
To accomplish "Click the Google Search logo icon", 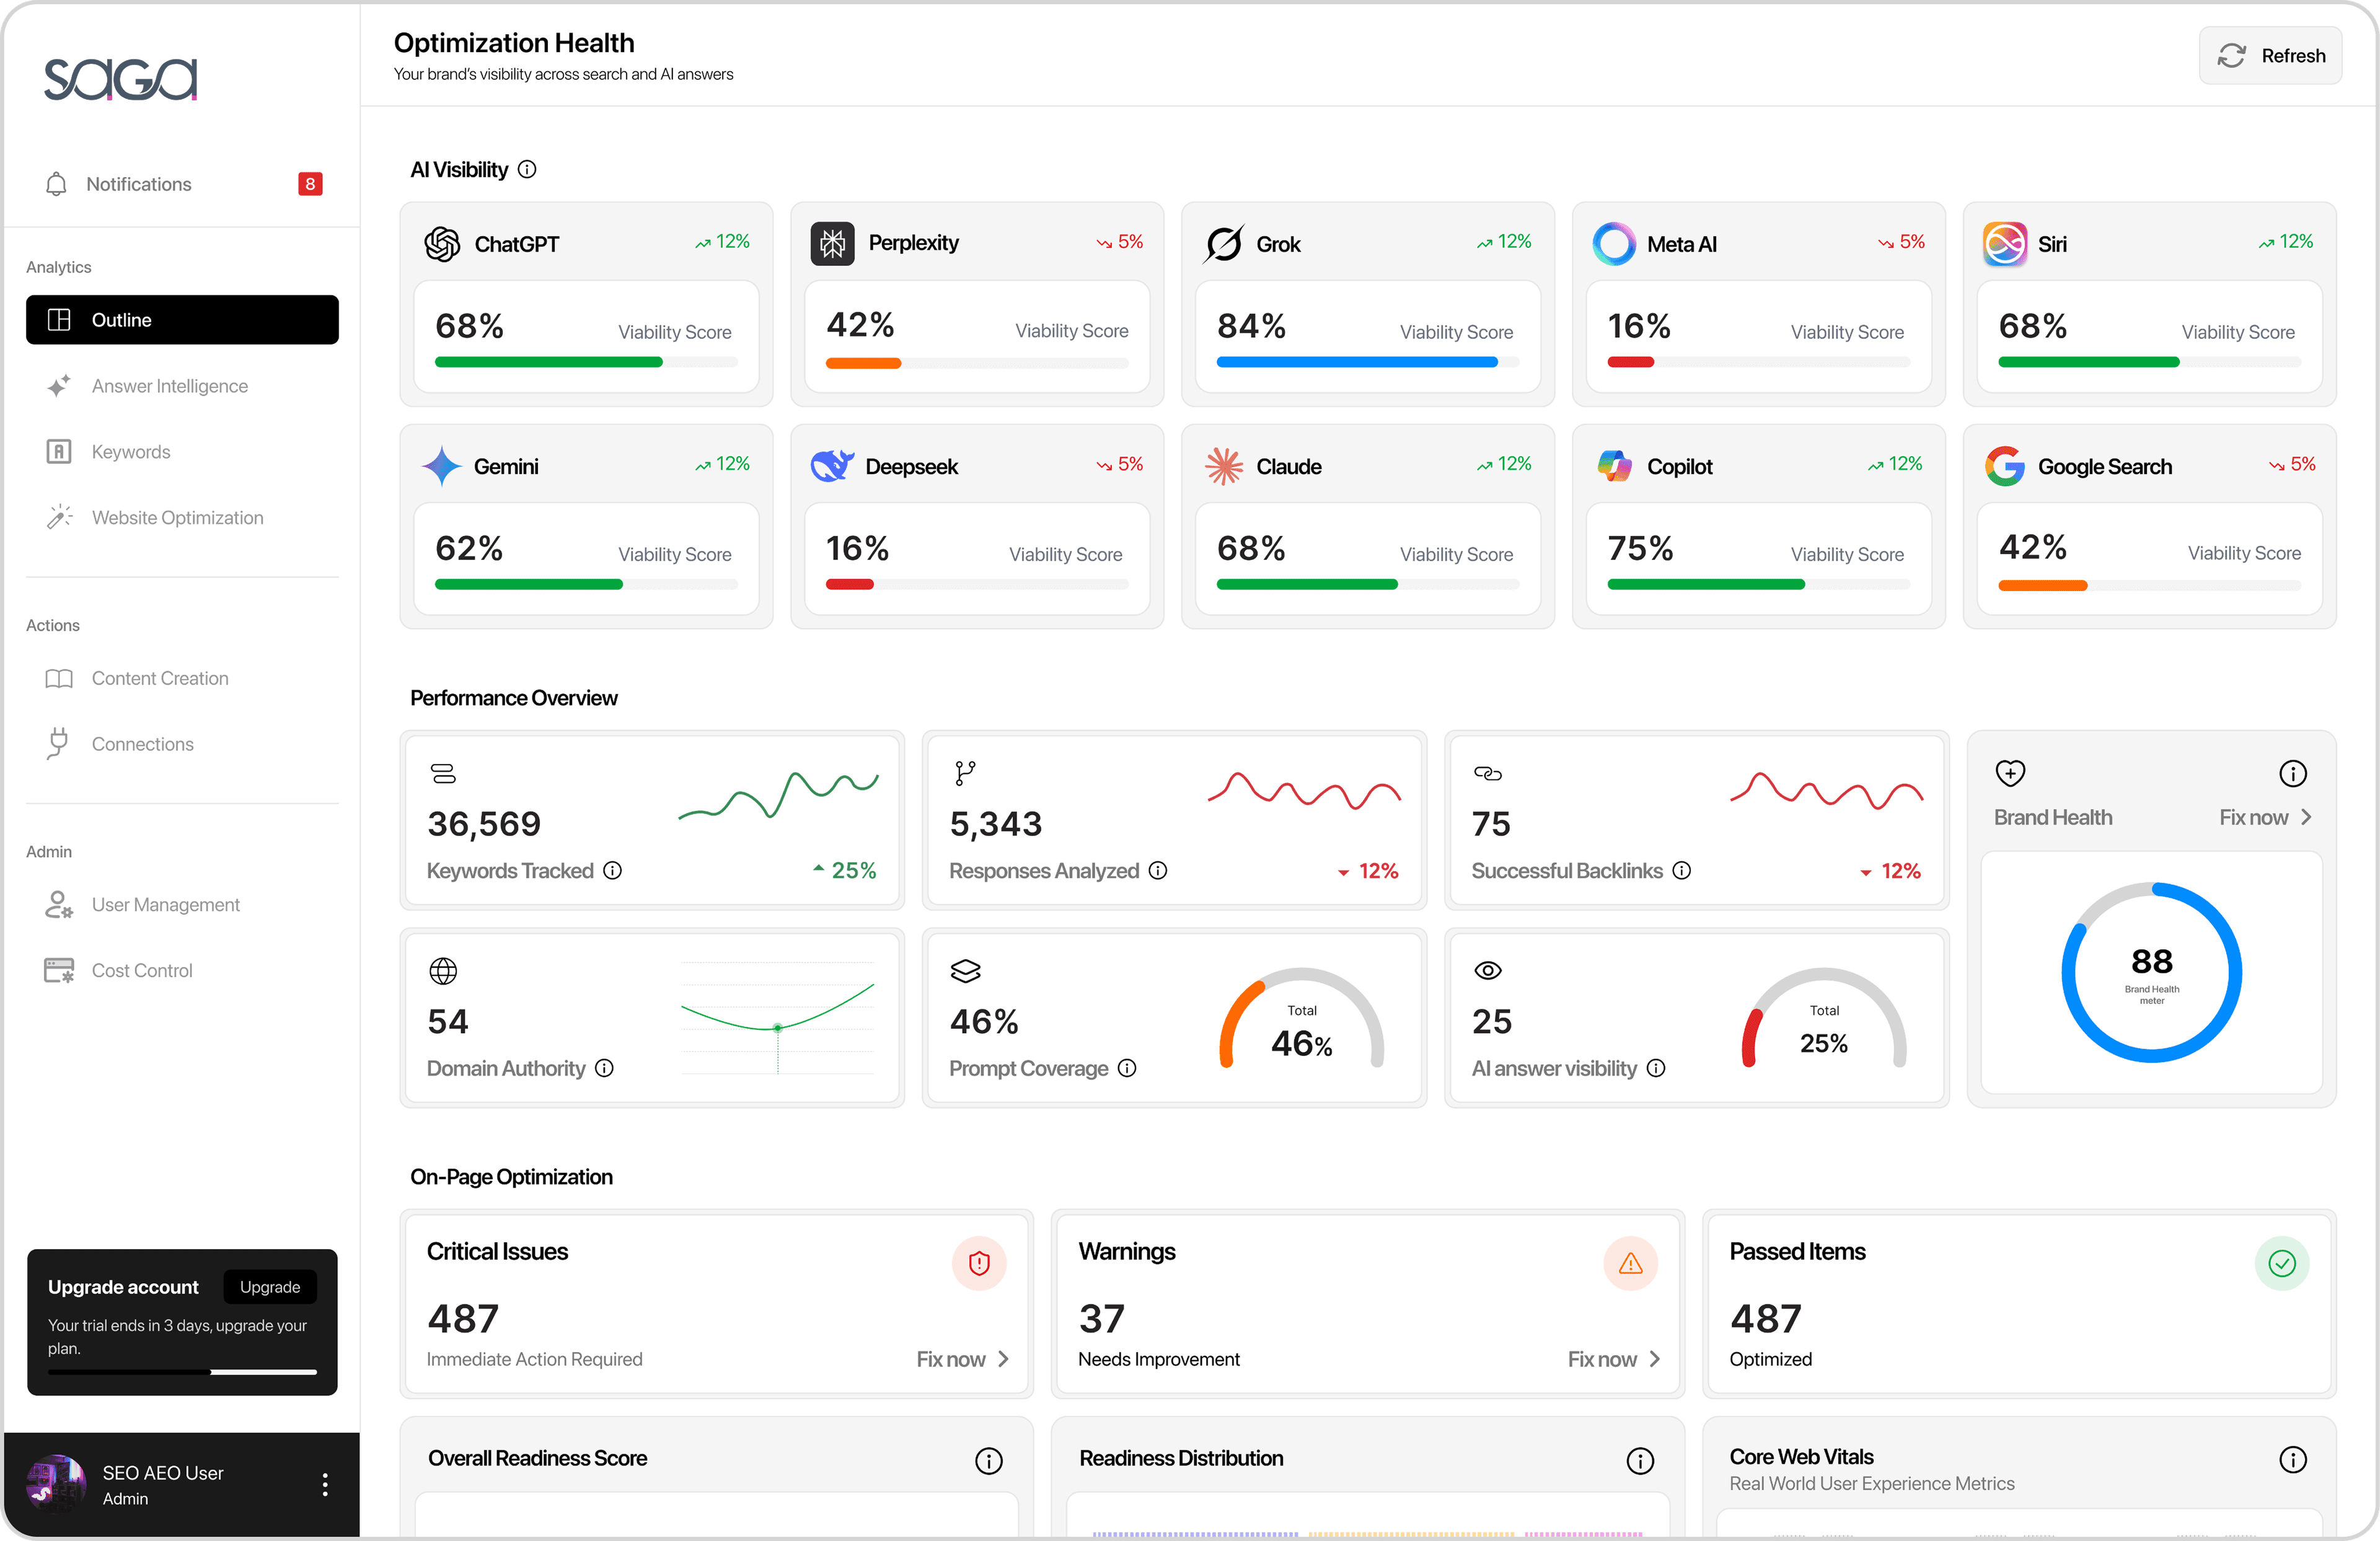I will point(2005,466).
